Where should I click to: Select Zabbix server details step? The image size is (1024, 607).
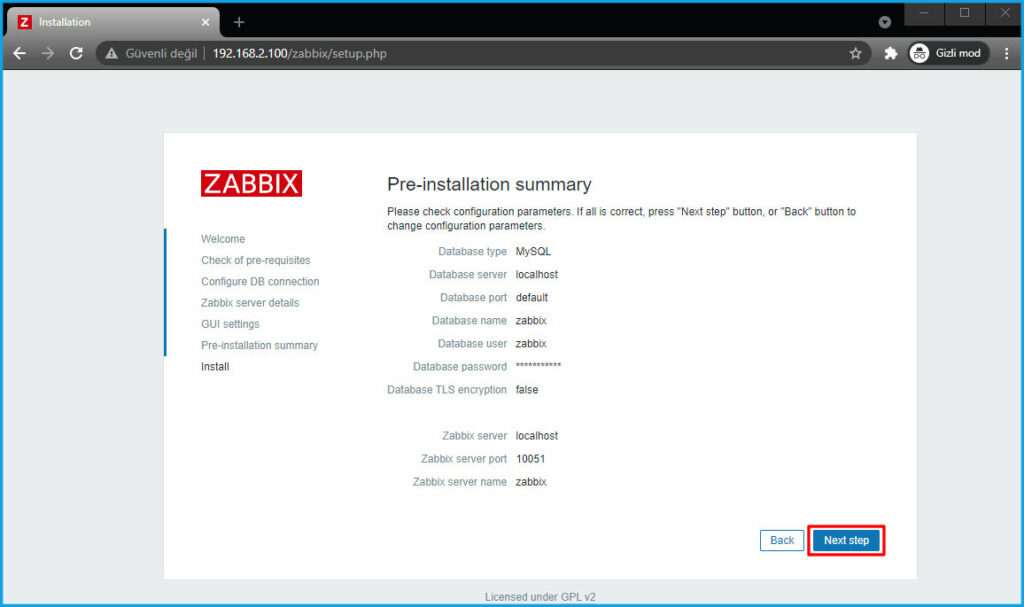(x=250, y=303)
